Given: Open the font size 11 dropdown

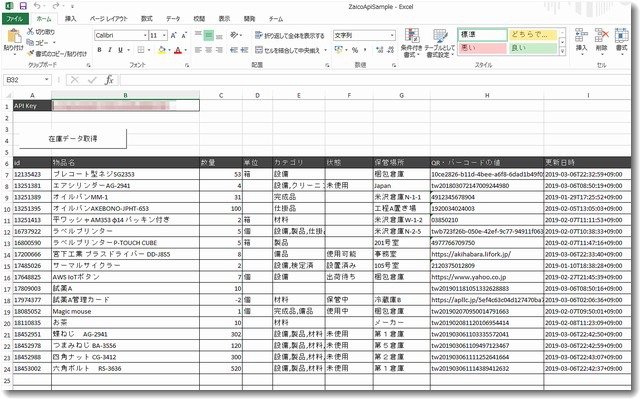Looking at the screenshot, I should click(158, 35).
